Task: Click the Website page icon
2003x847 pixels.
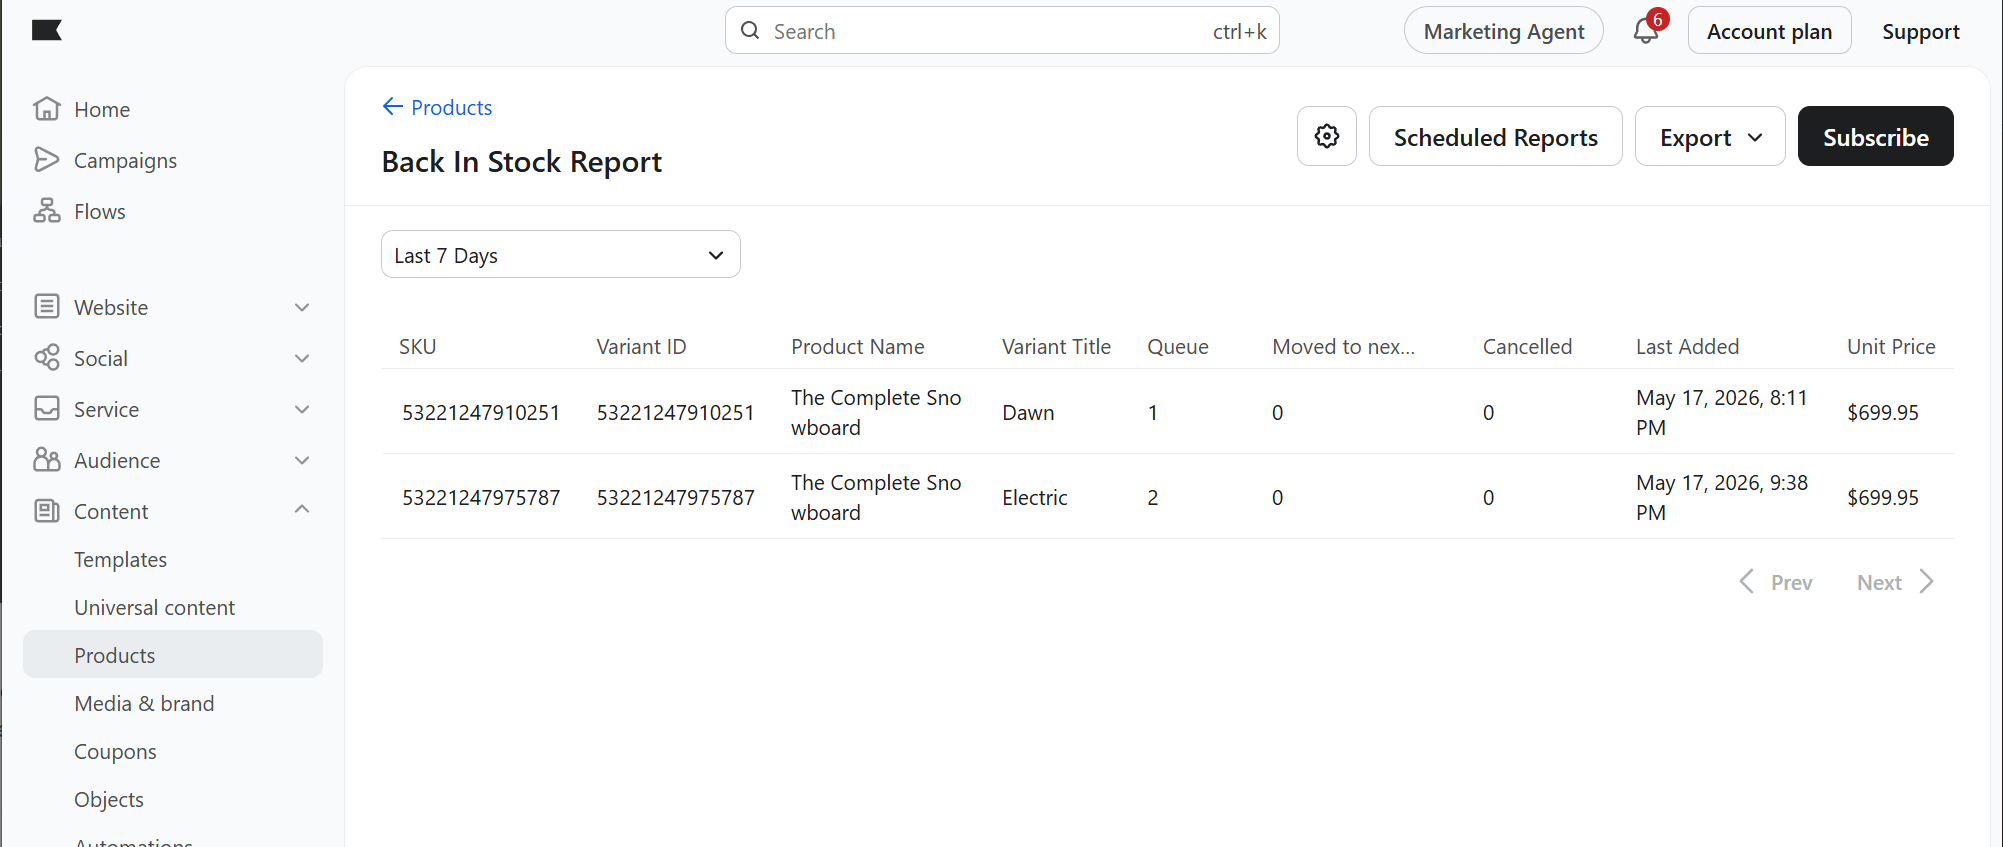Action: (x=46, y=306)
